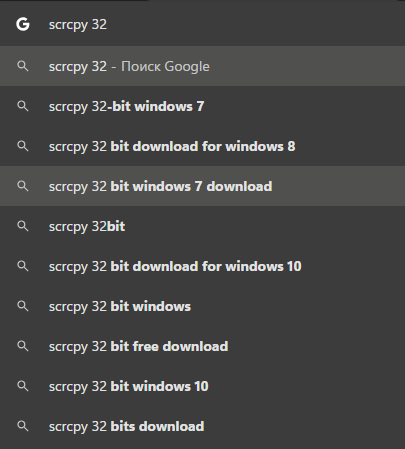The width and height of the screenshot is (405, 449).
Task: Select 'scrcpy 32 - Поиск Google' suggestion
Action: click(x=202, y=66)
